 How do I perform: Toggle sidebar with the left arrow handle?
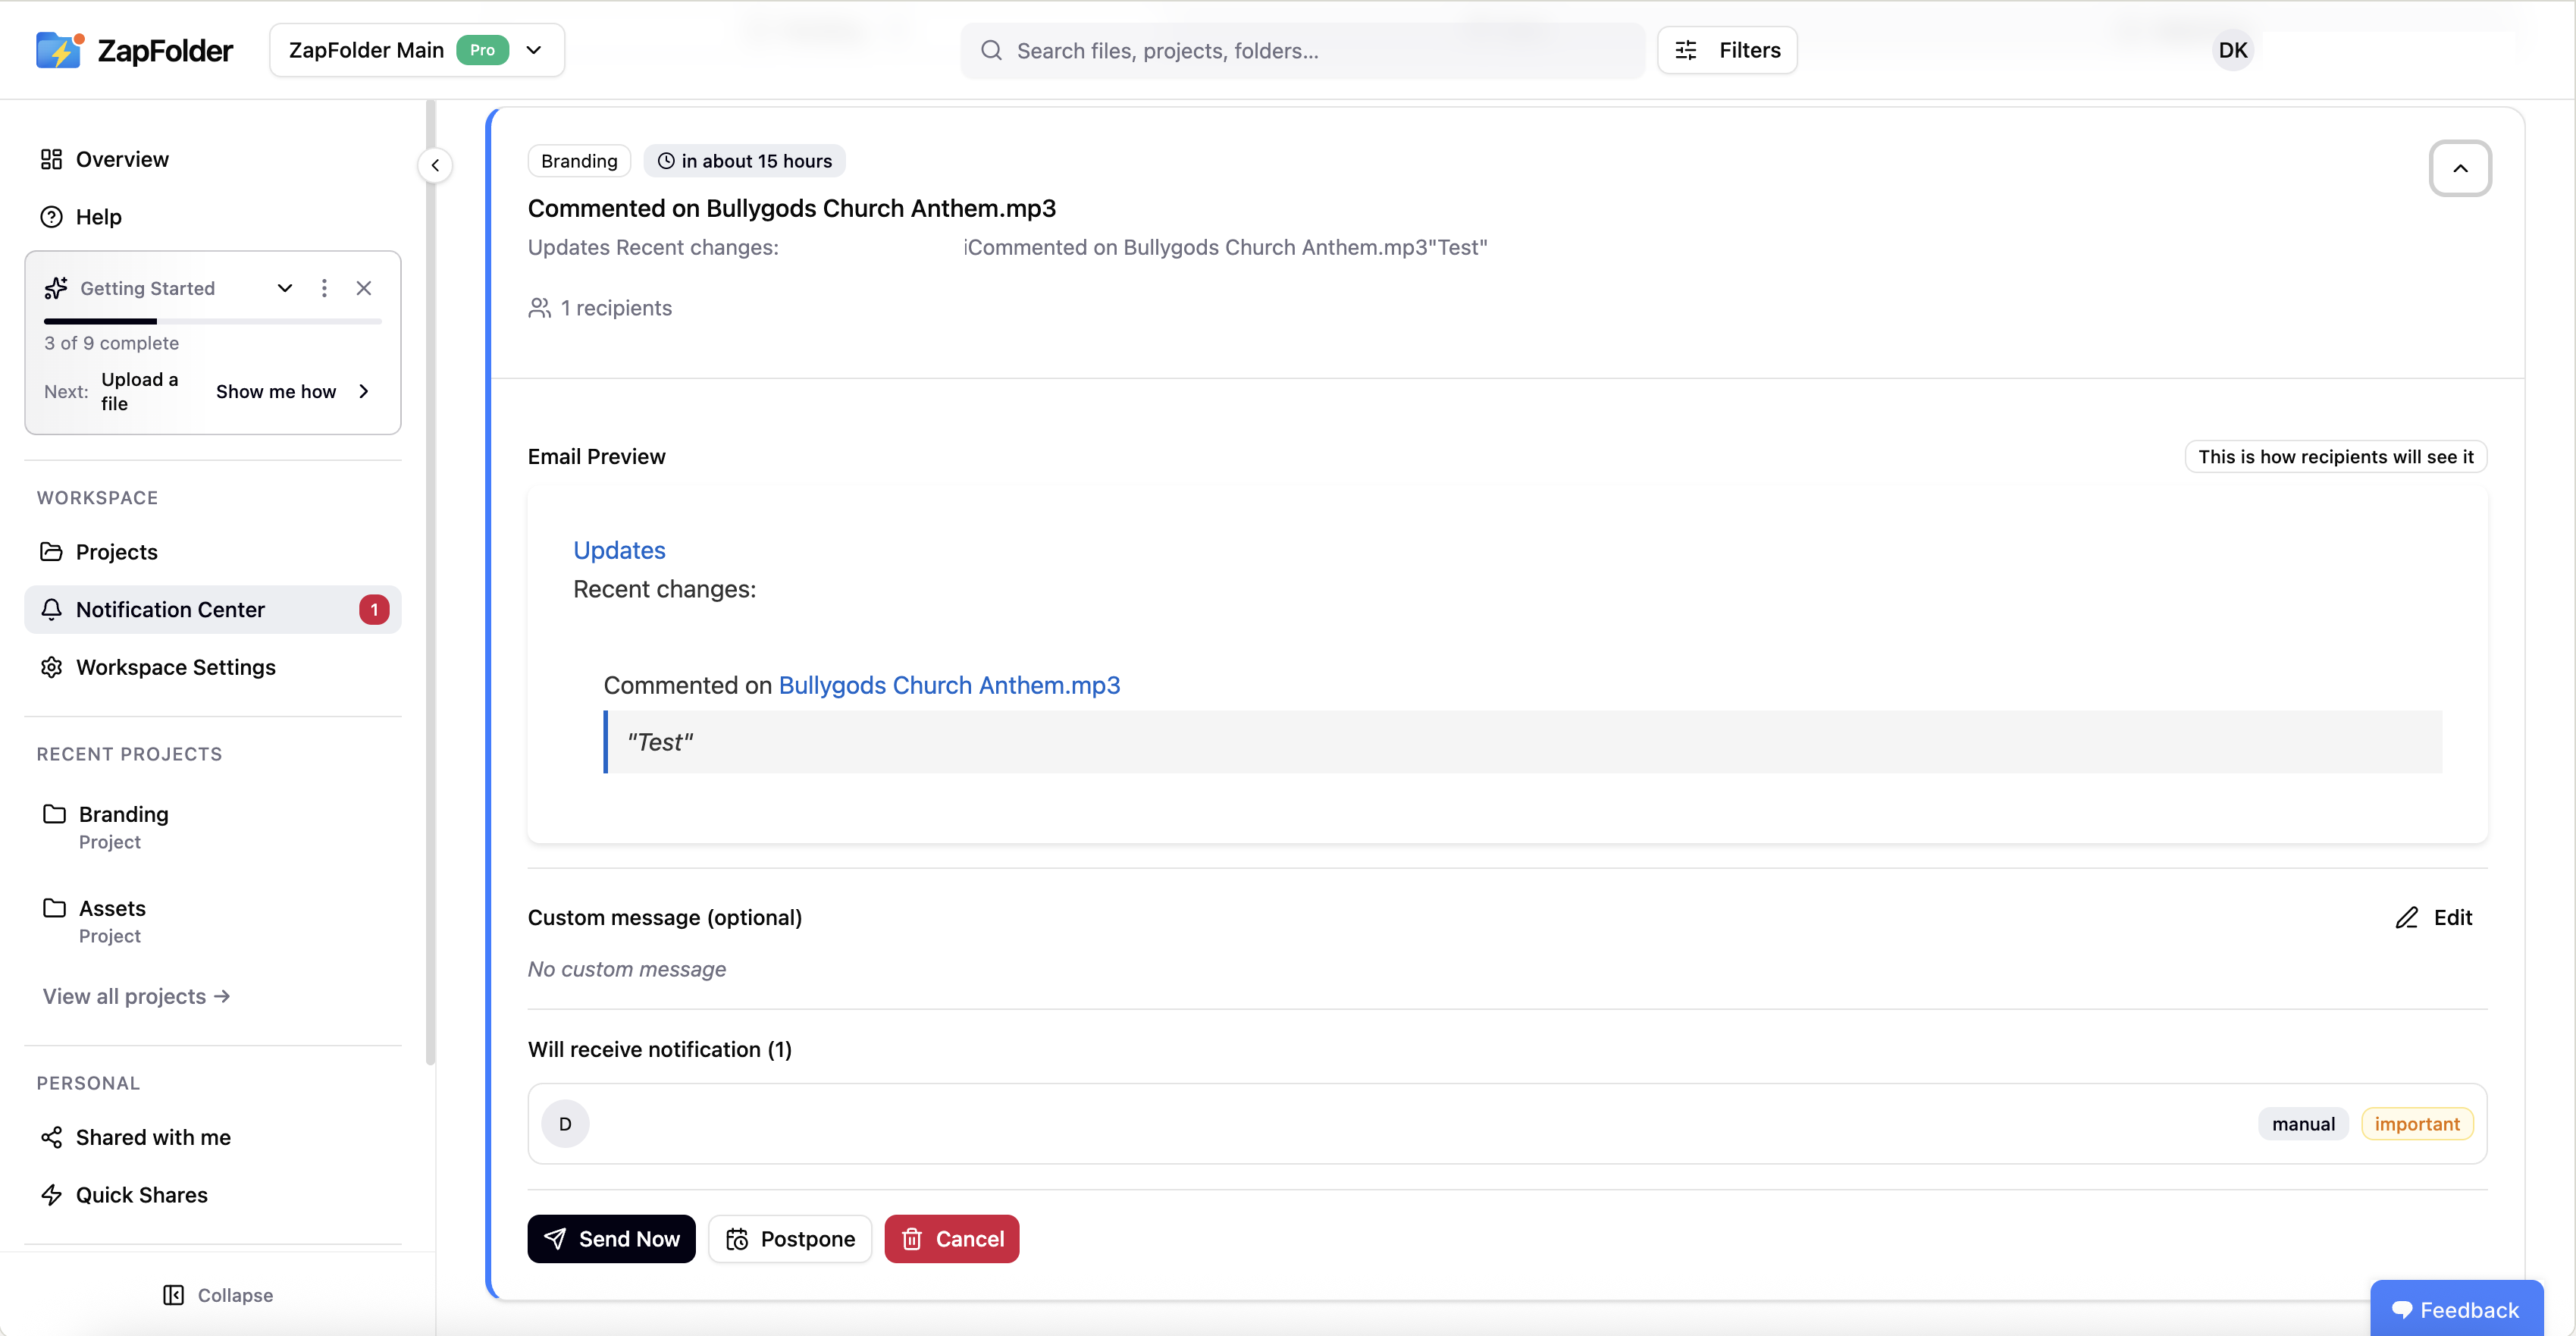435,165
